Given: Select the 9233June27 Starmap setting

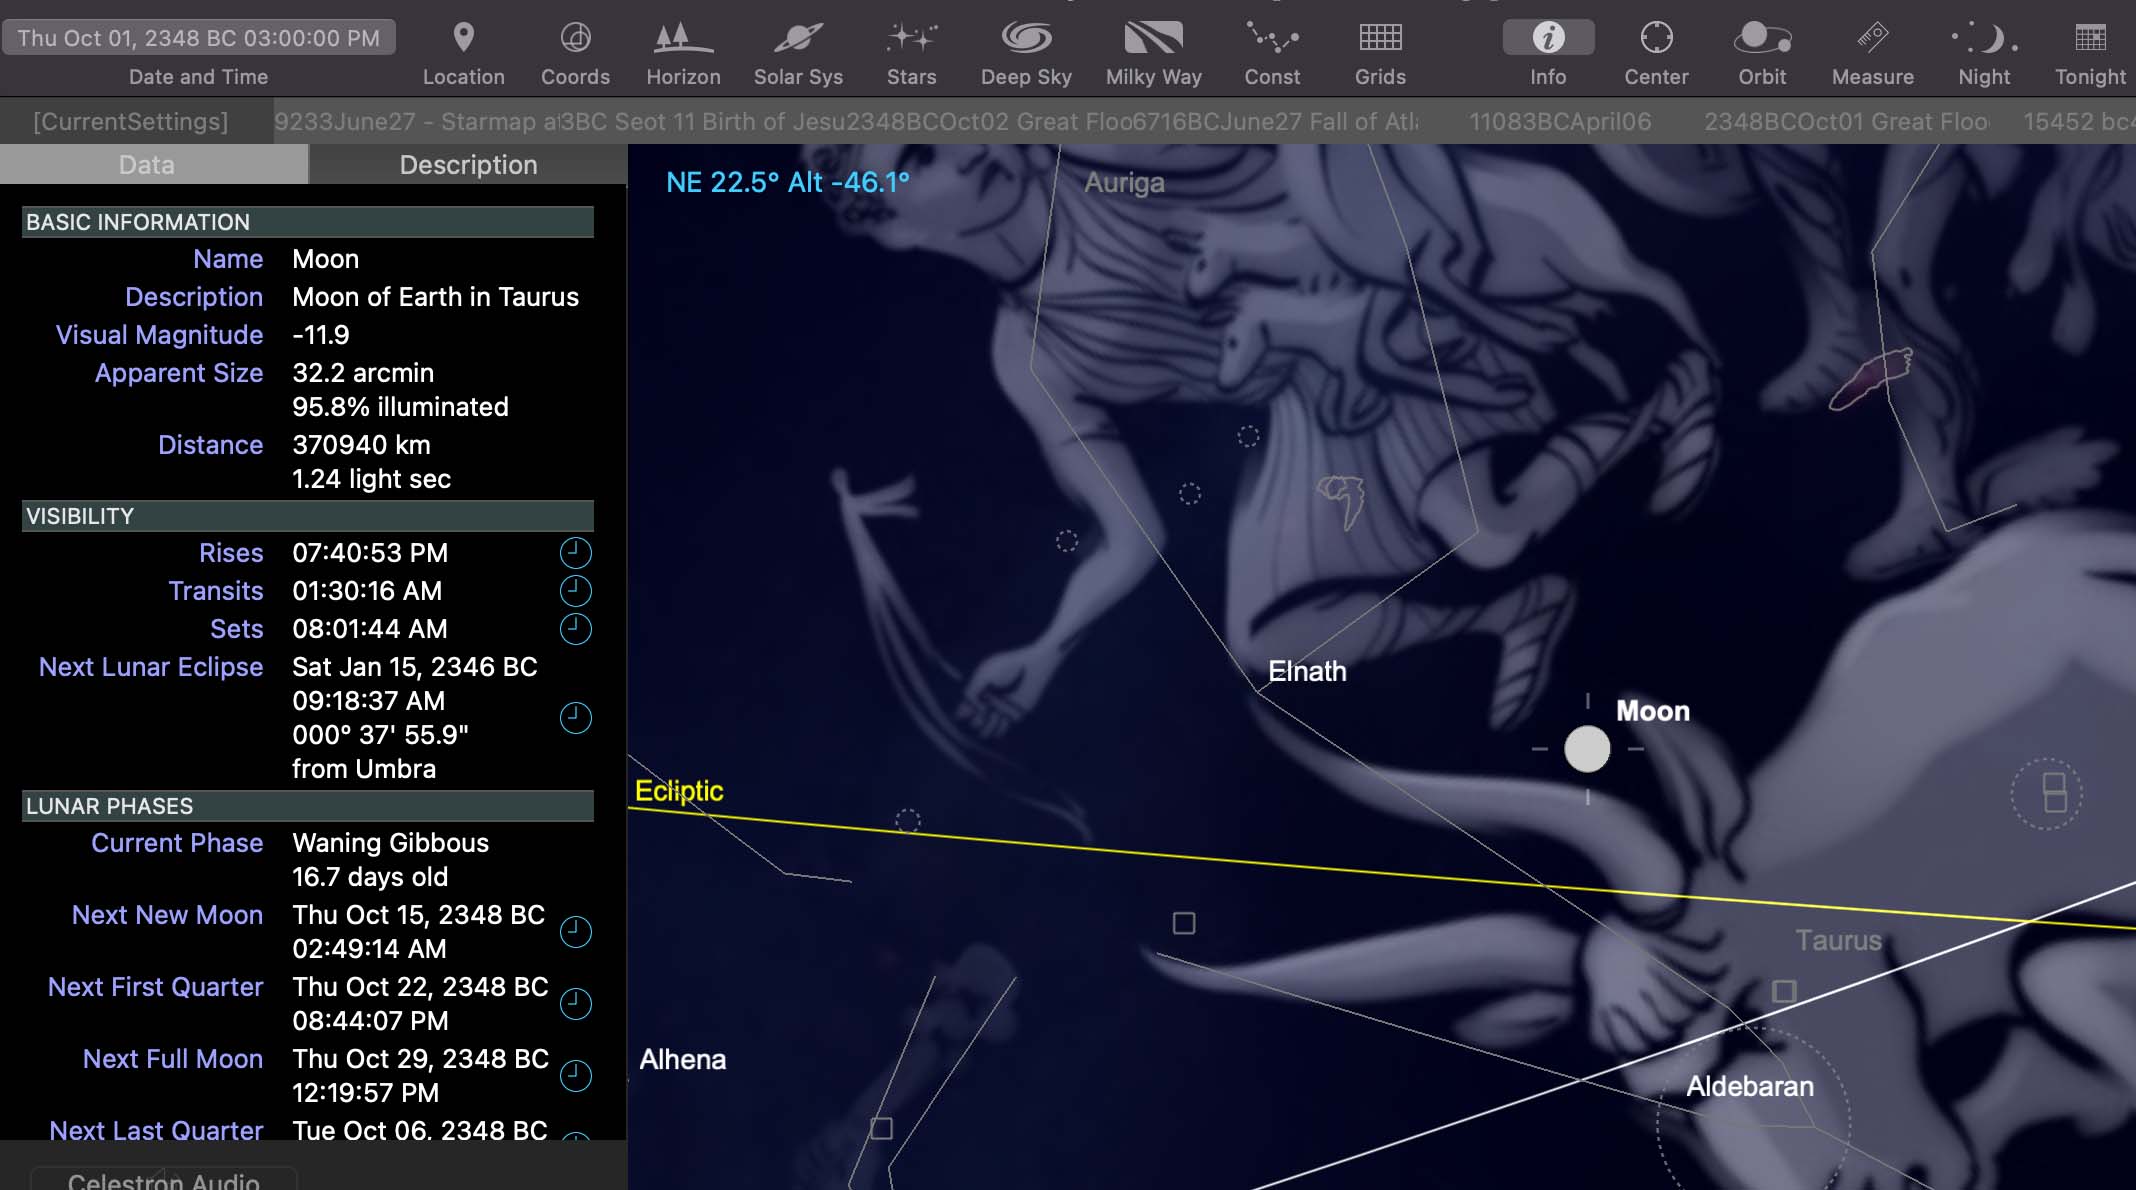Looking at the screenshot, I should 415,121.
